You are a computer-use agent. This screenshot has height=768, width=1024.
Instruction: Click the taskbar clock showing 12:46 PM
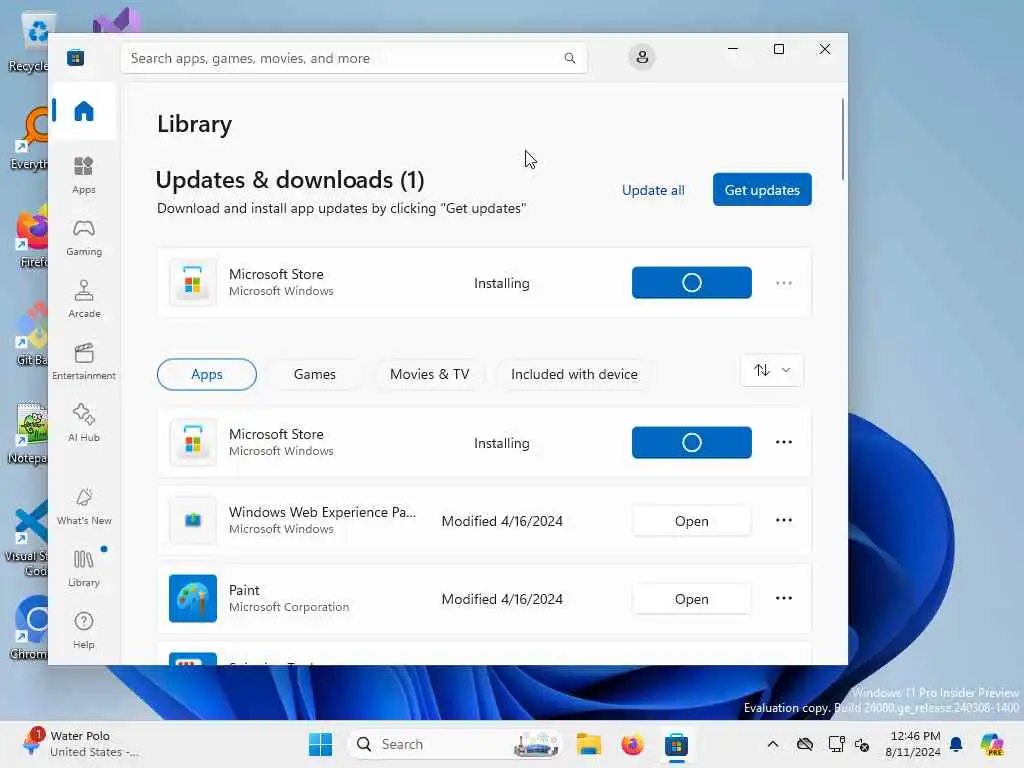[913, 744]
